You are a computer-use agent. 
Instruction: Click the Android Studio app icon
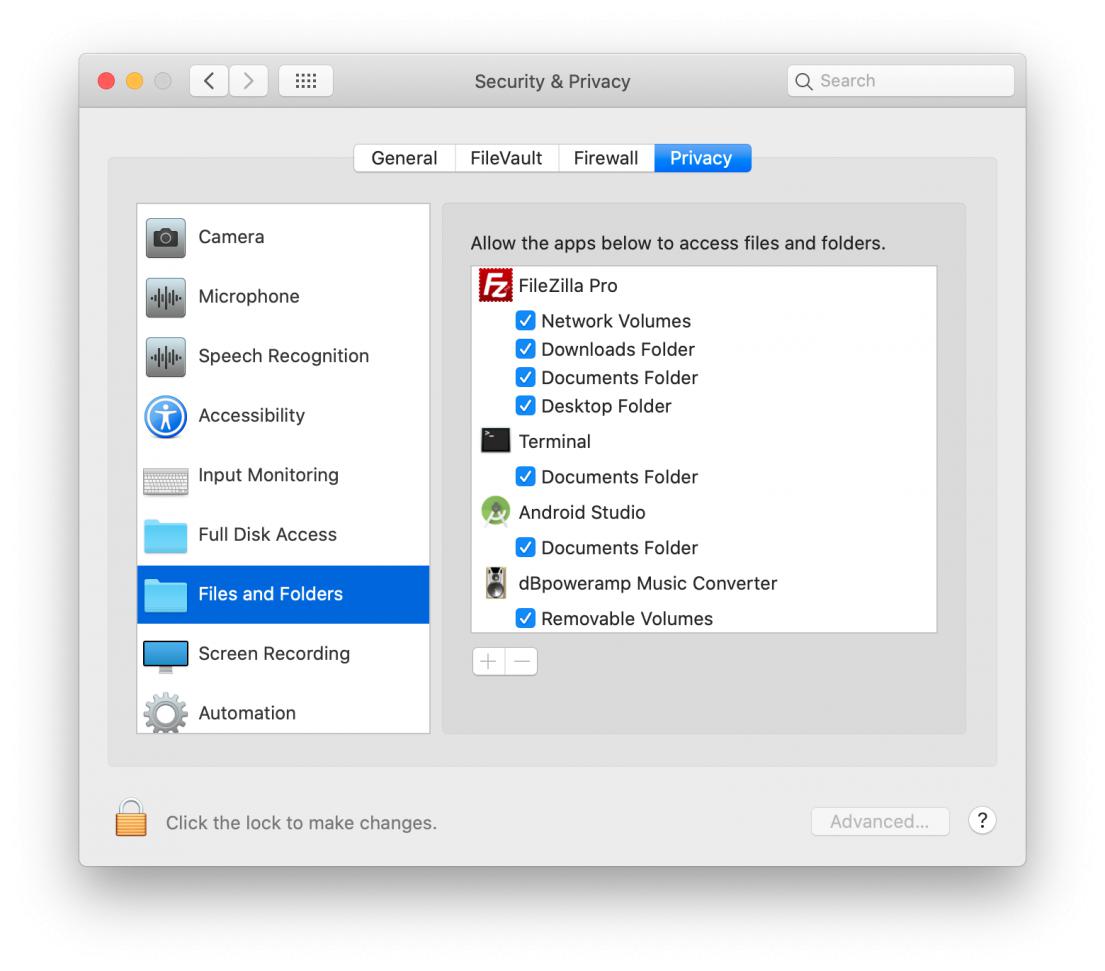[495, 512]
